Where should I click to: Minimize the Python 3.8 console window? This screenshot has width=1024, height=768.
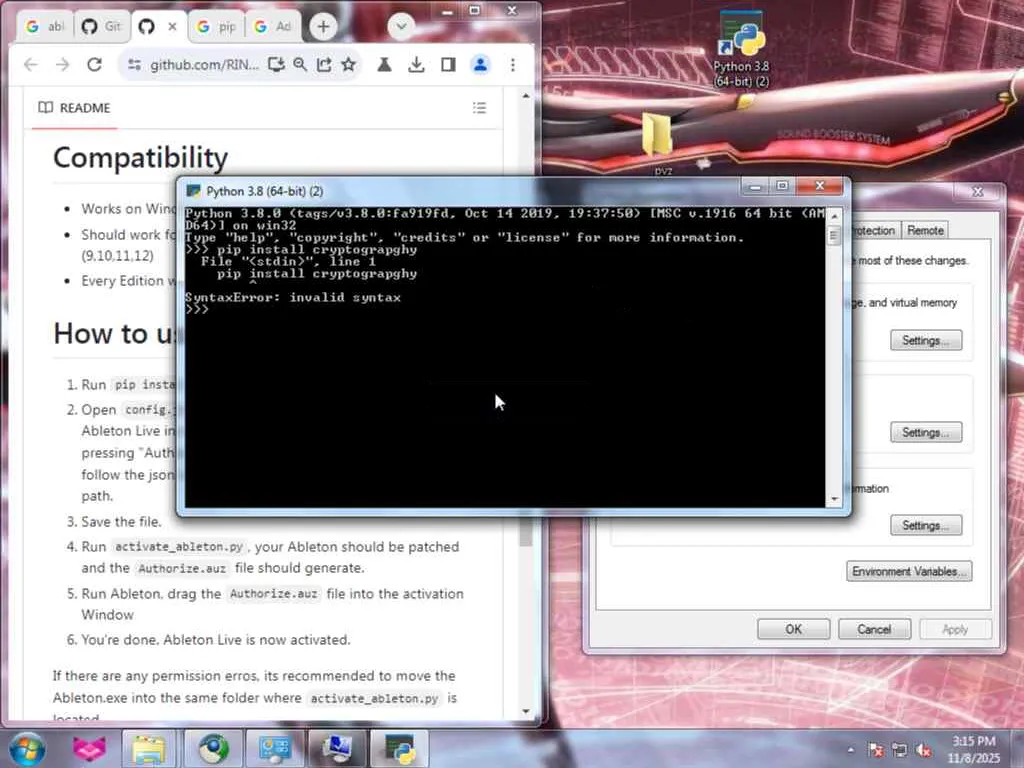tap(756, 187)
